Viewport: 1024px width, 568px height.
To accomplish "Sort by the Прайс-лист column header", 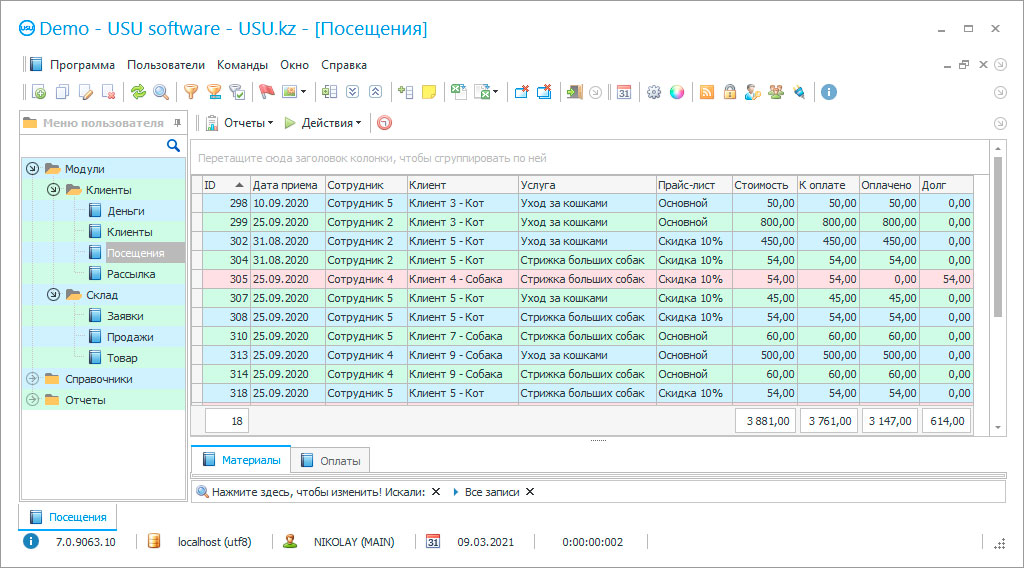I will click(x=694, y=185).
